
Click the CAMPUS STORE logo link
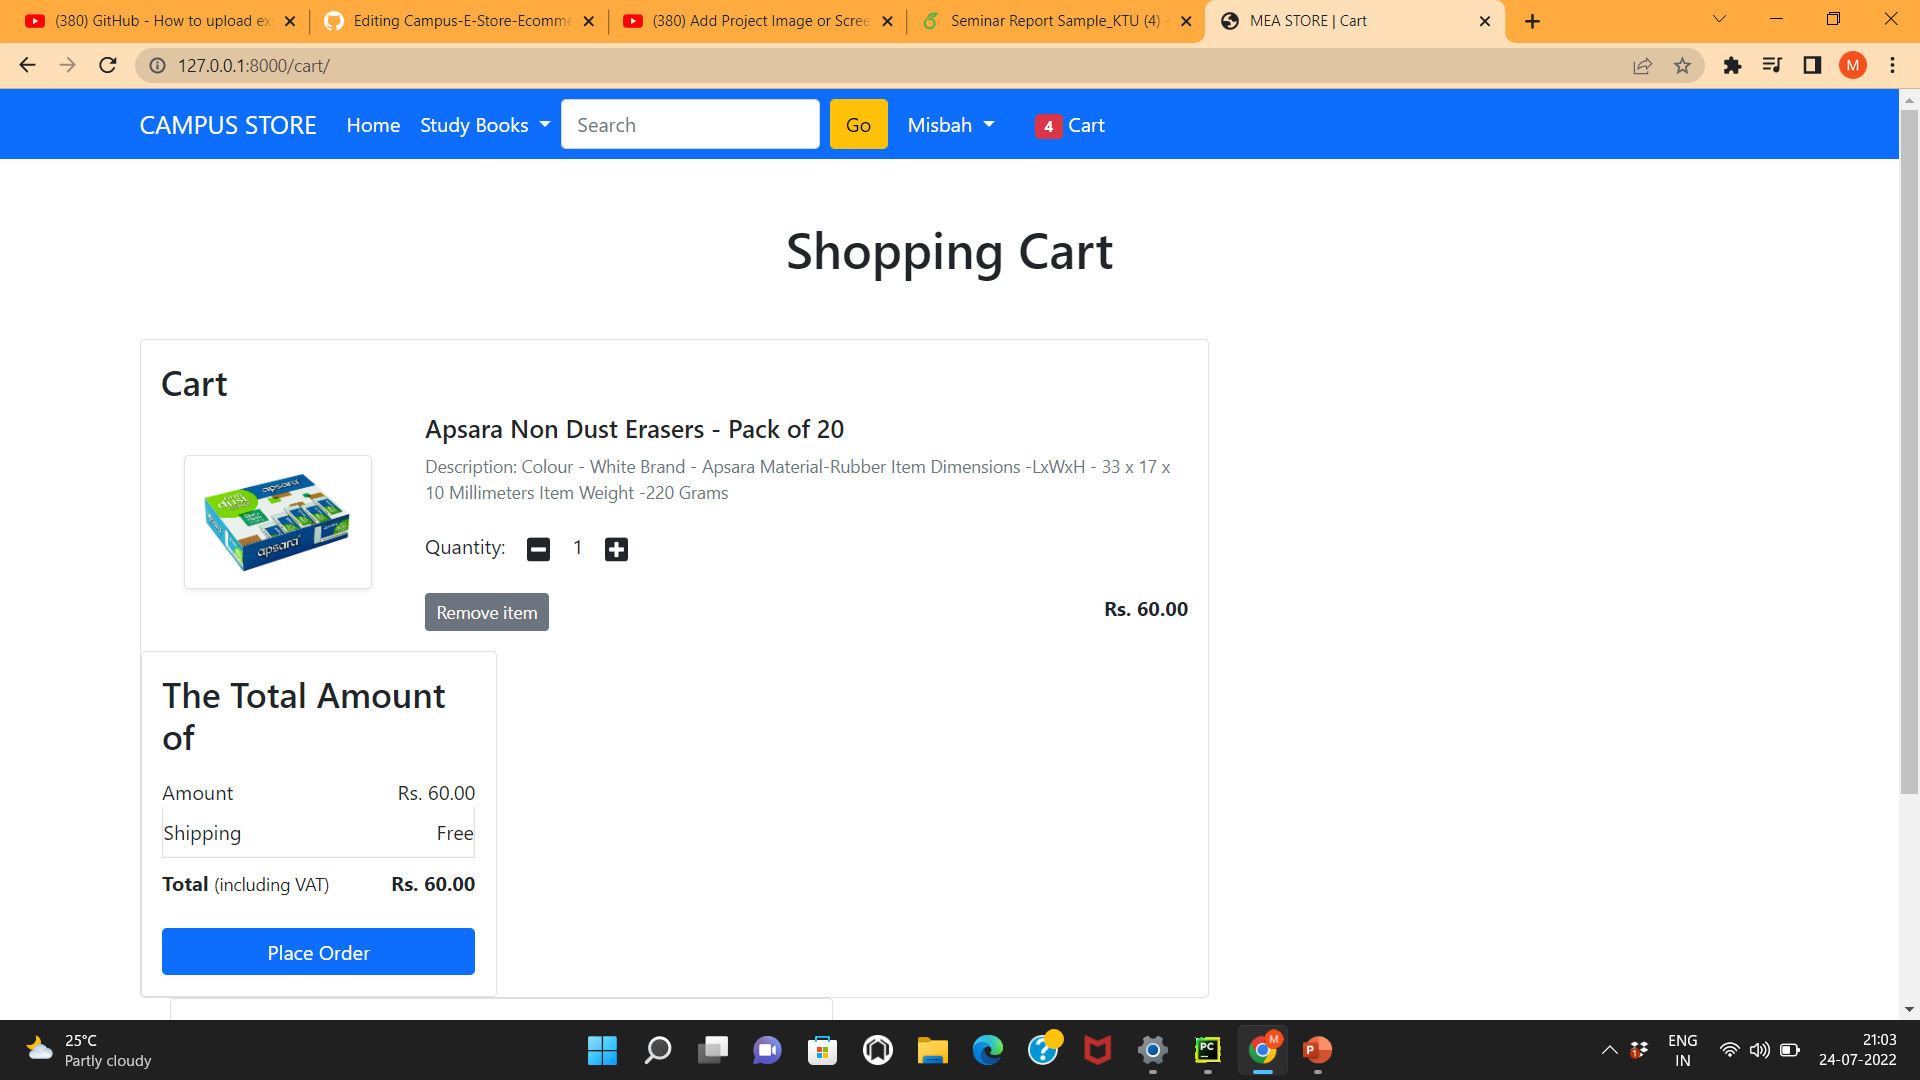[227, 125]
